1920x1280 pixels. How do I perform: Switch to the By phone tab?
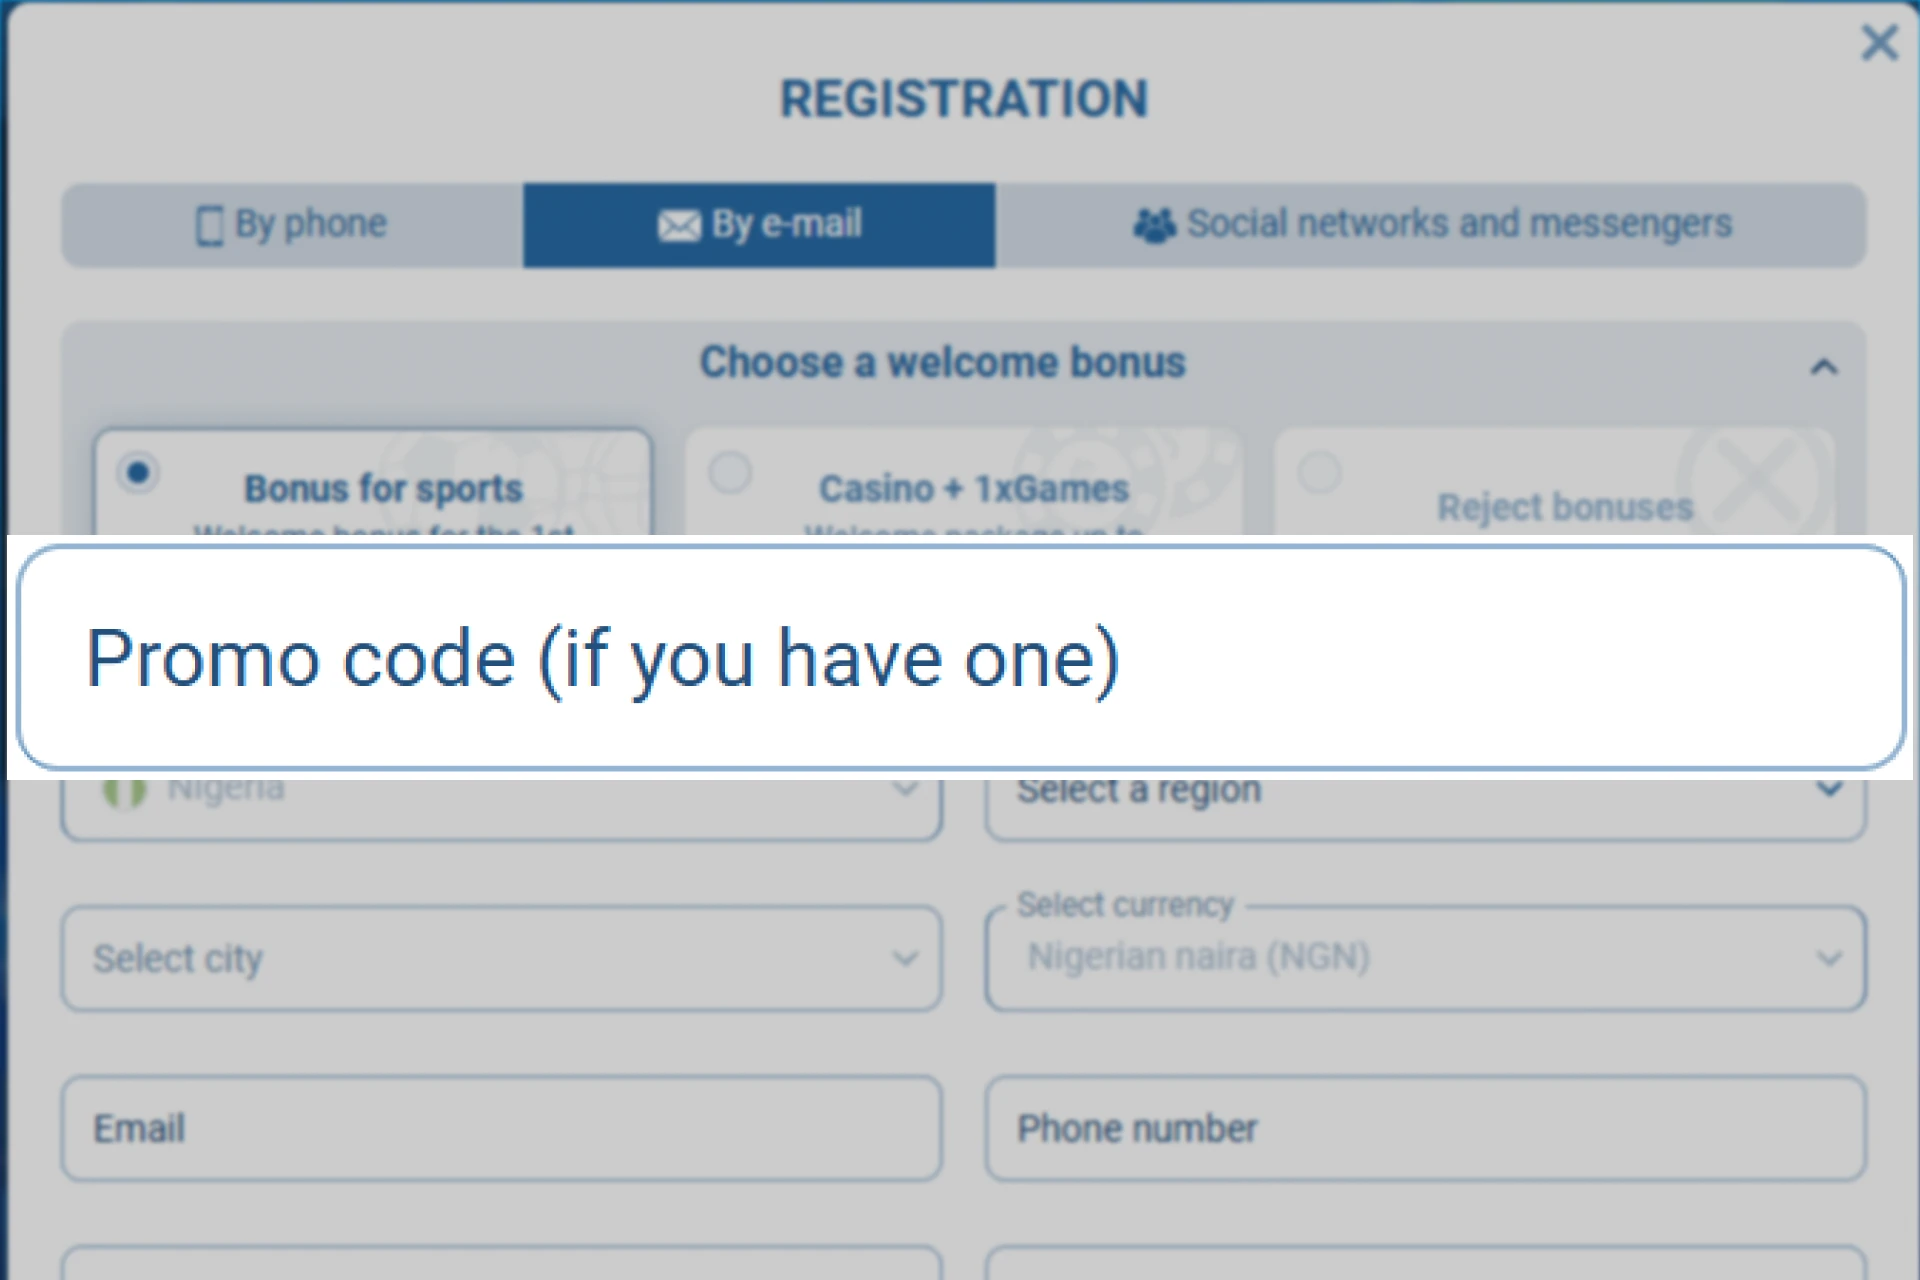290,225
